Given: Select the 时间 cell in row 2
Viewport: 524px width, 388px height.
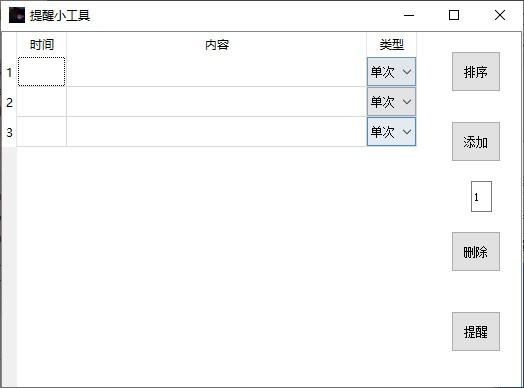Looking at the screenshot, I should (41, 102).
